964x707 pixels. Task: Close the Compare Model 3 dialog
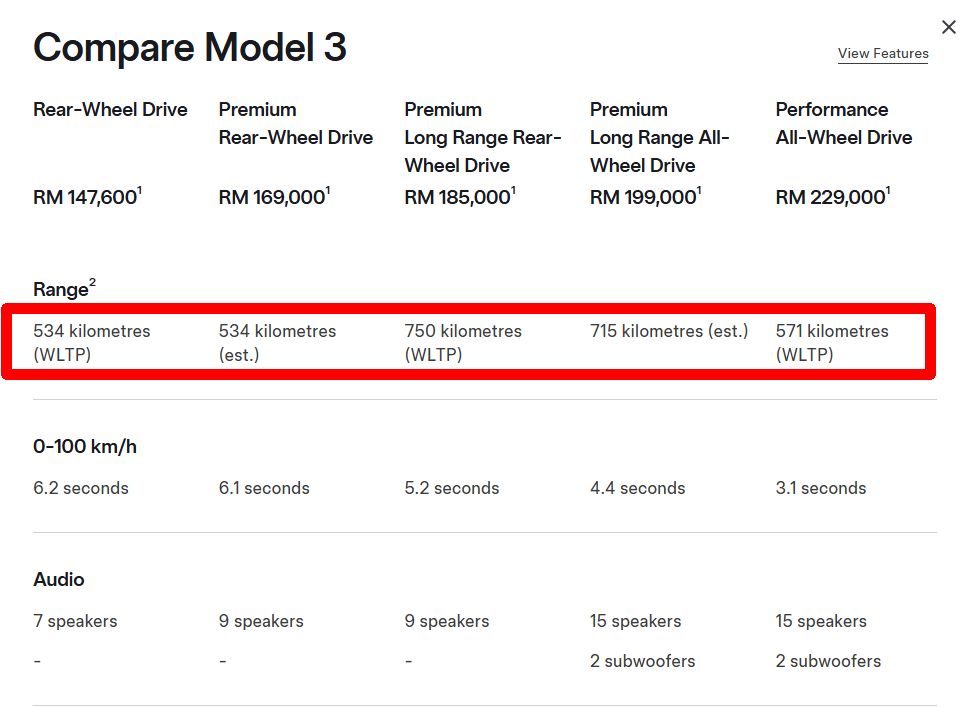point(949,27)
